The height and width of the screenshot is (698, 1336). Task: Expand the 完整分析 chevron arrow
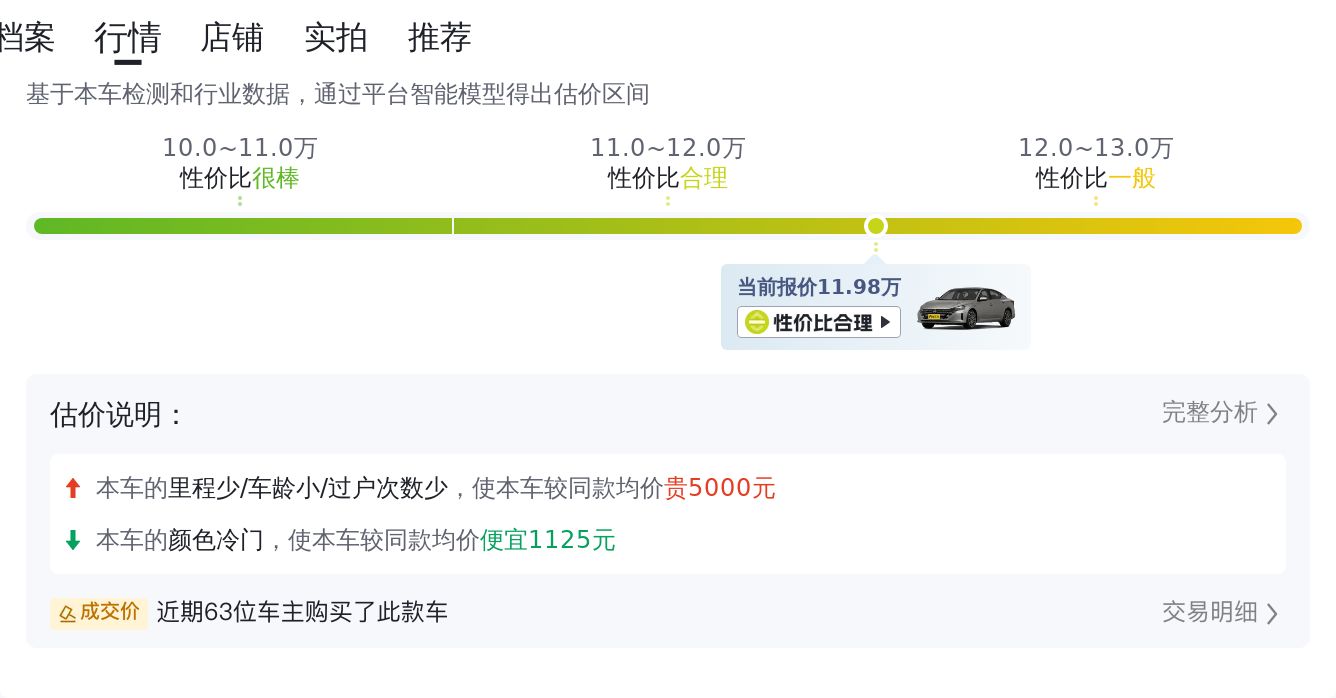coord(1272,414)
